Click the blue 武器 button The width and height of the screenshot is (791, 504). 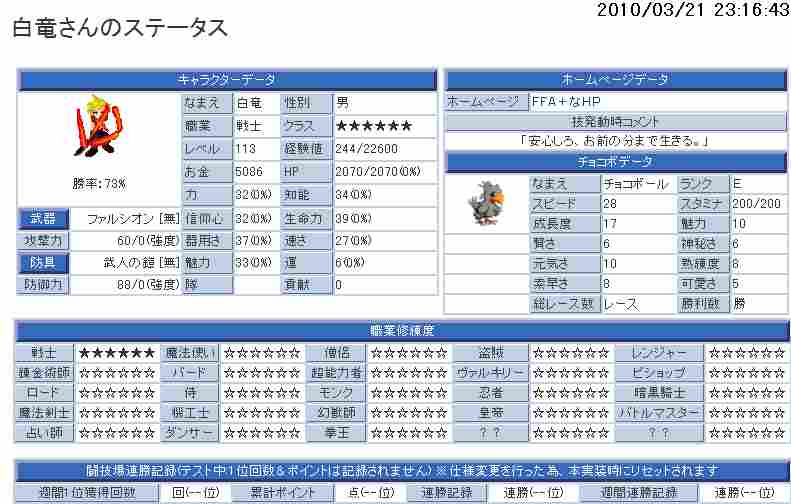pyautogui.click(x=43, y=218)
